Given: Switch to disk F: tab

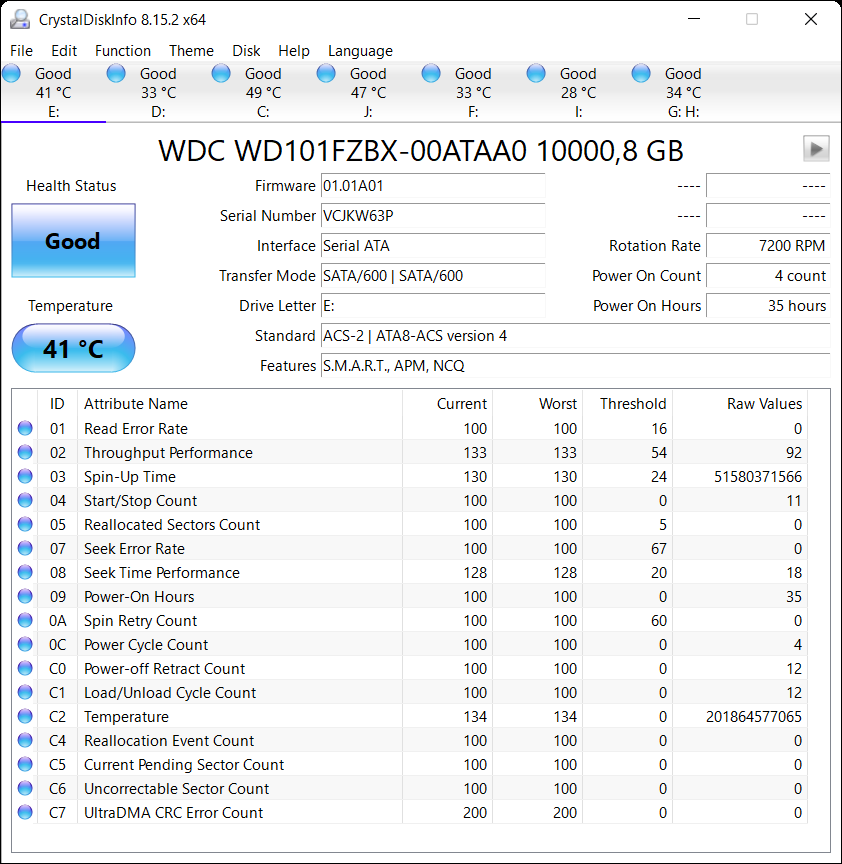Looking at the screenshot, I should pyautogui.click(x=473, y=92).
